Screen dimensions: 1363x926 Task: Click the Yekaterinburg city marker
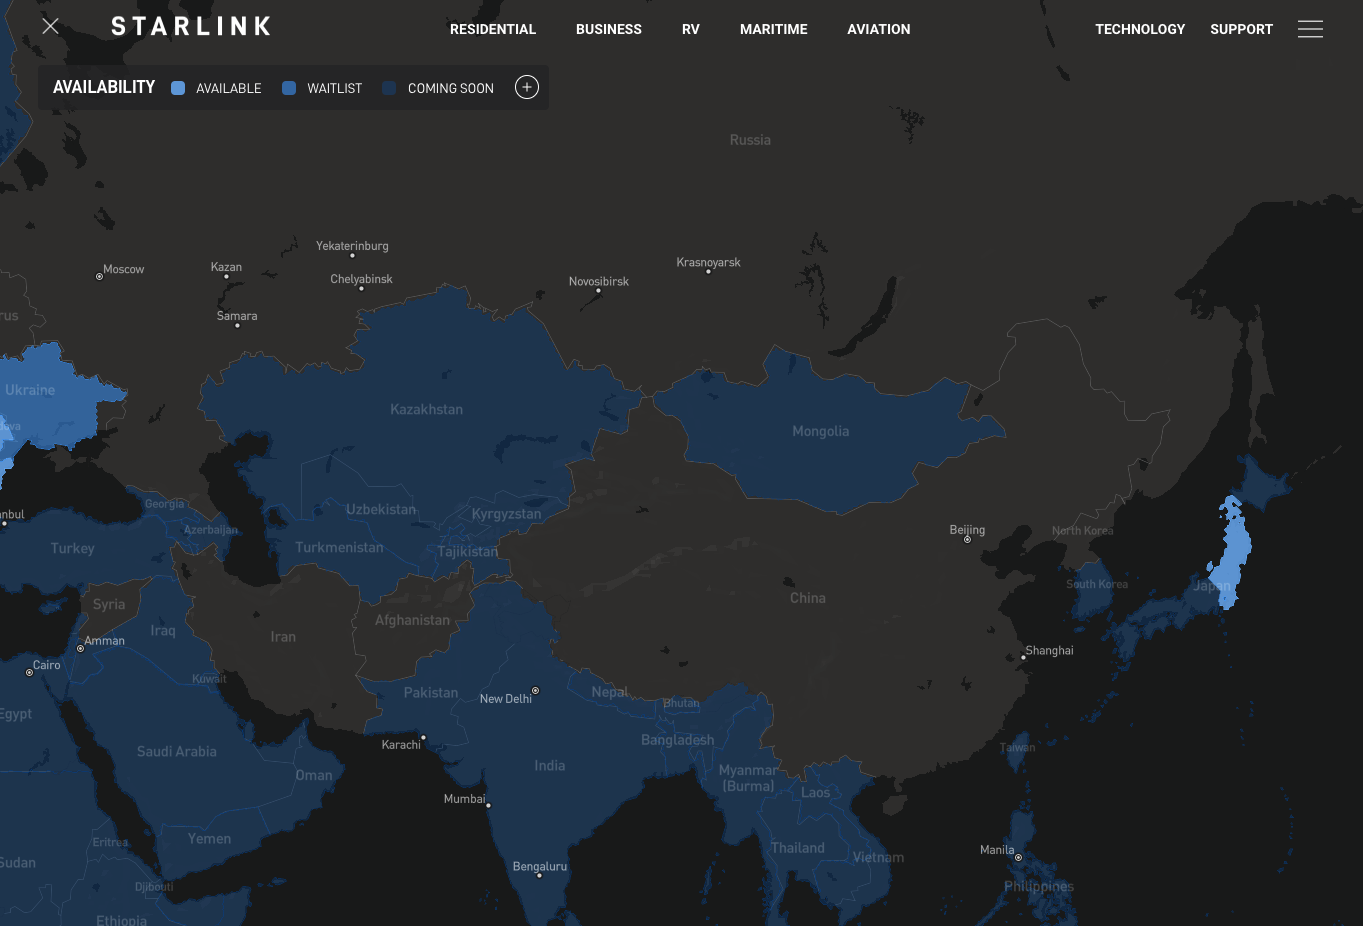pyautogui.click(x=352, y=255)
